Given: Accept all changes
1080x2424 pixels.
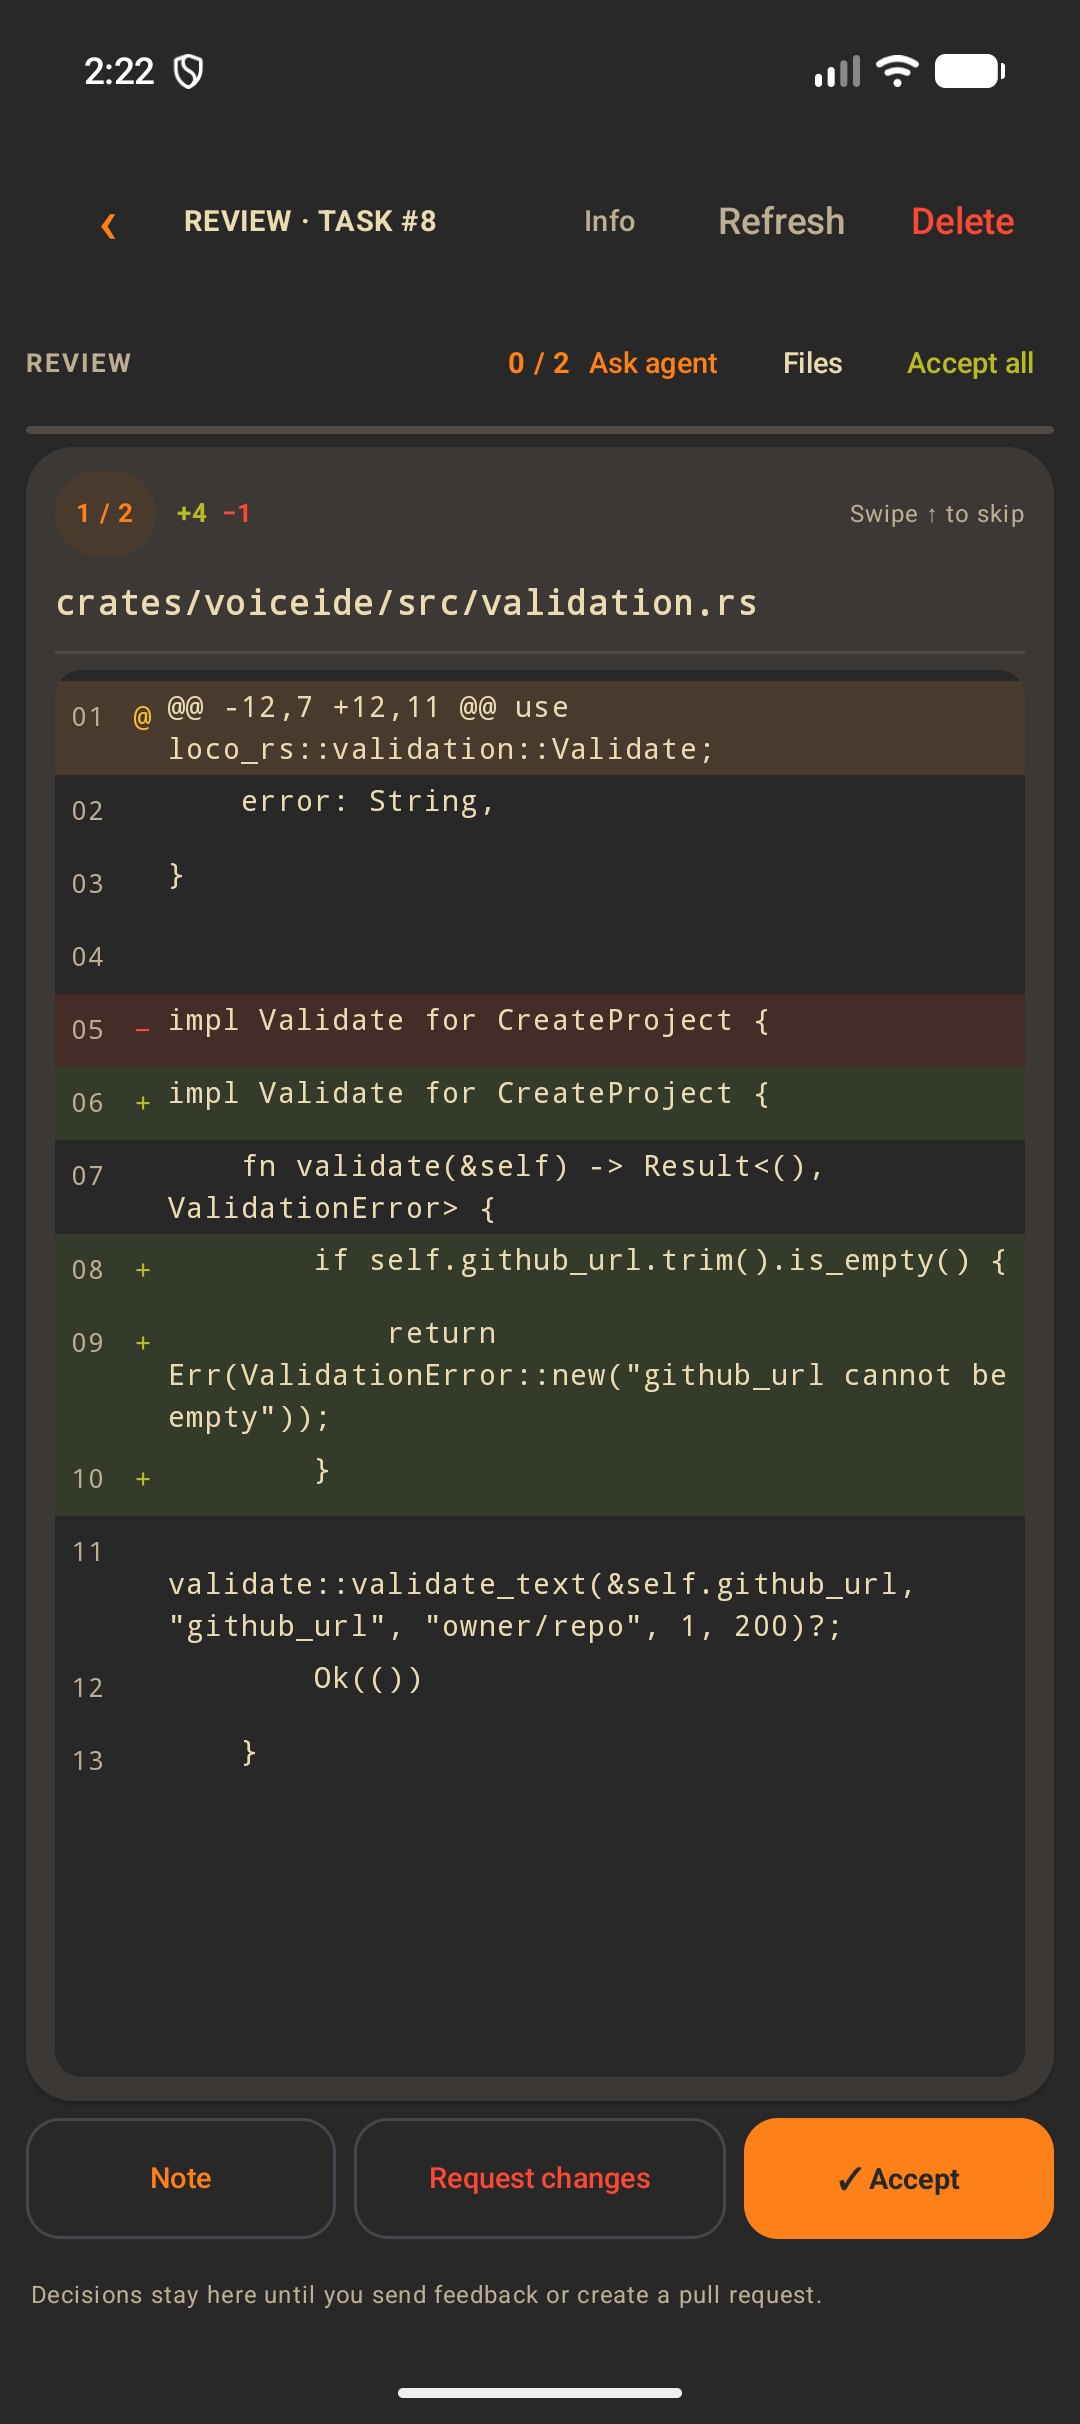Looking at the screenshot, I should coord(970,363).
